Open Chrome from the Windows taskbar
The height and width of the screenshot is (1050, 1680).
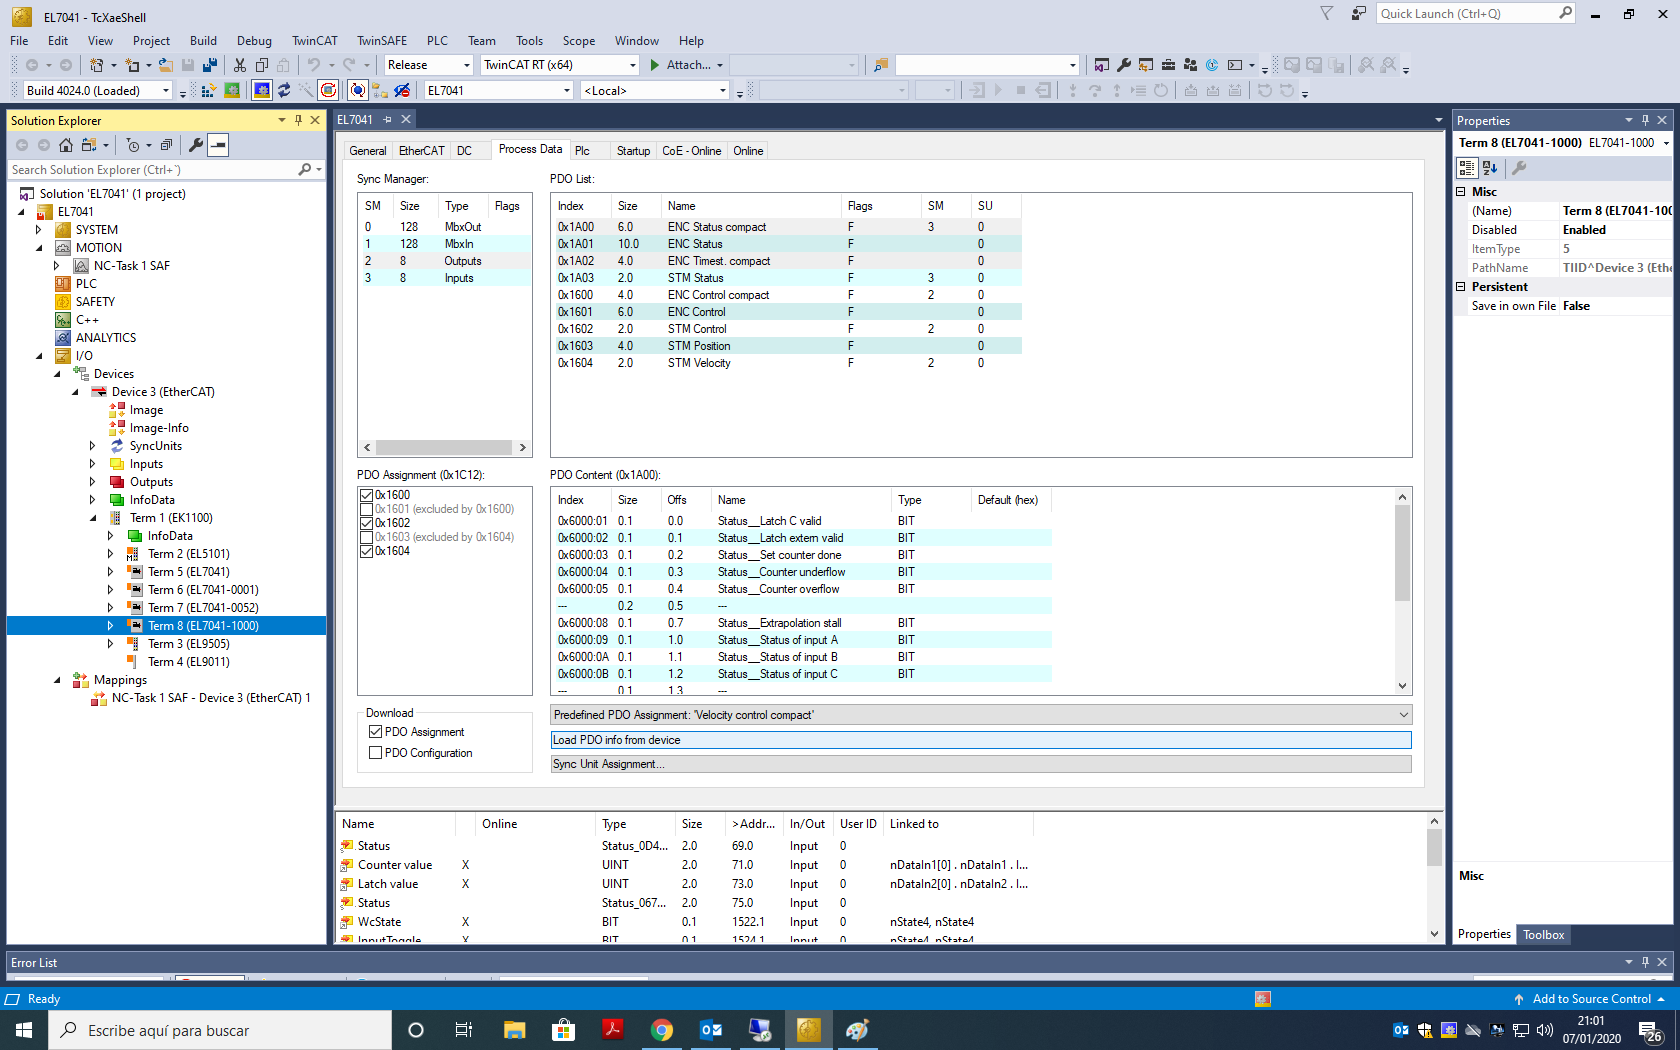[661, 1030]
